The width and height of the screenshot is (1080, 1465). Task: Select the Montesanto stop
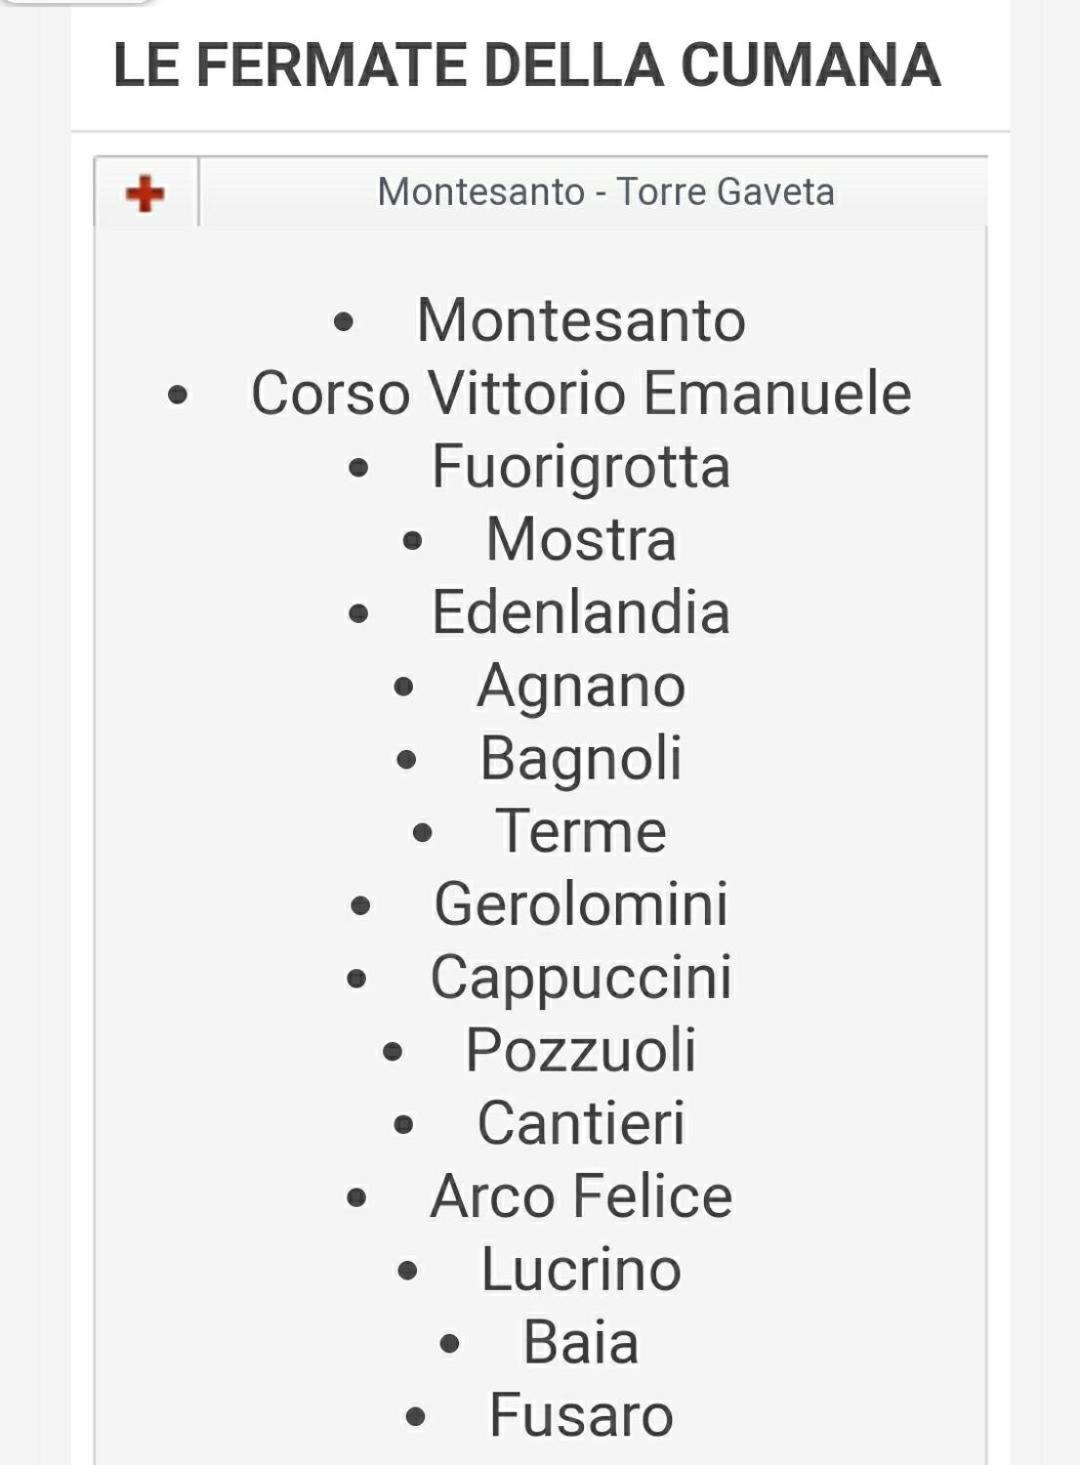pos(581,320)
